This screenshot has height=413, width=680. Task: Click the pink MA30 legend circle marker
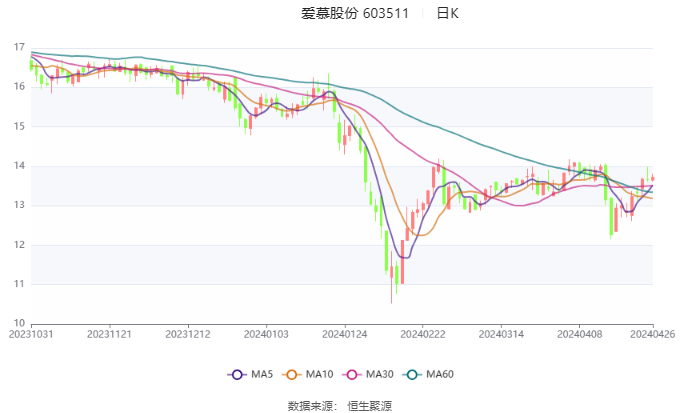[354, 374]
